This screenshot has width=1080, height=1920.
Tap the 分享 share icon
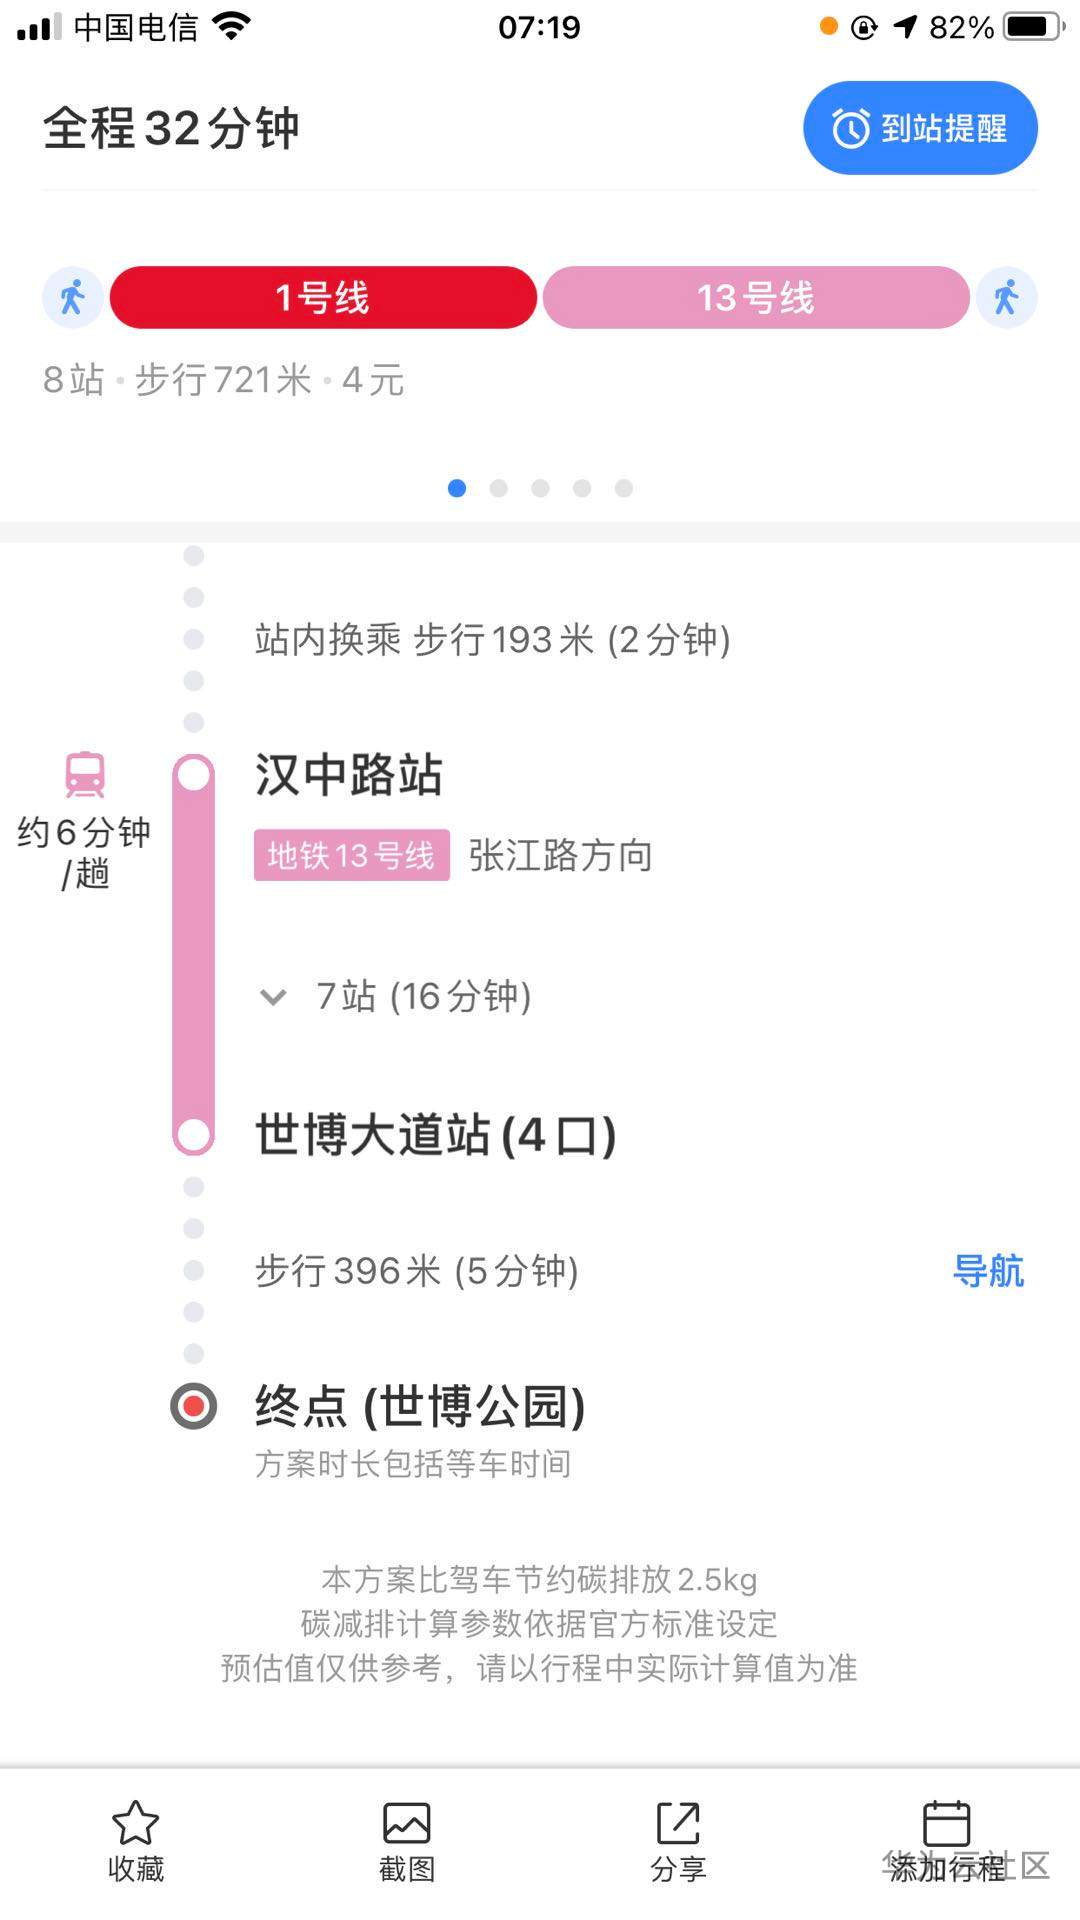[x=678, y=1823]
